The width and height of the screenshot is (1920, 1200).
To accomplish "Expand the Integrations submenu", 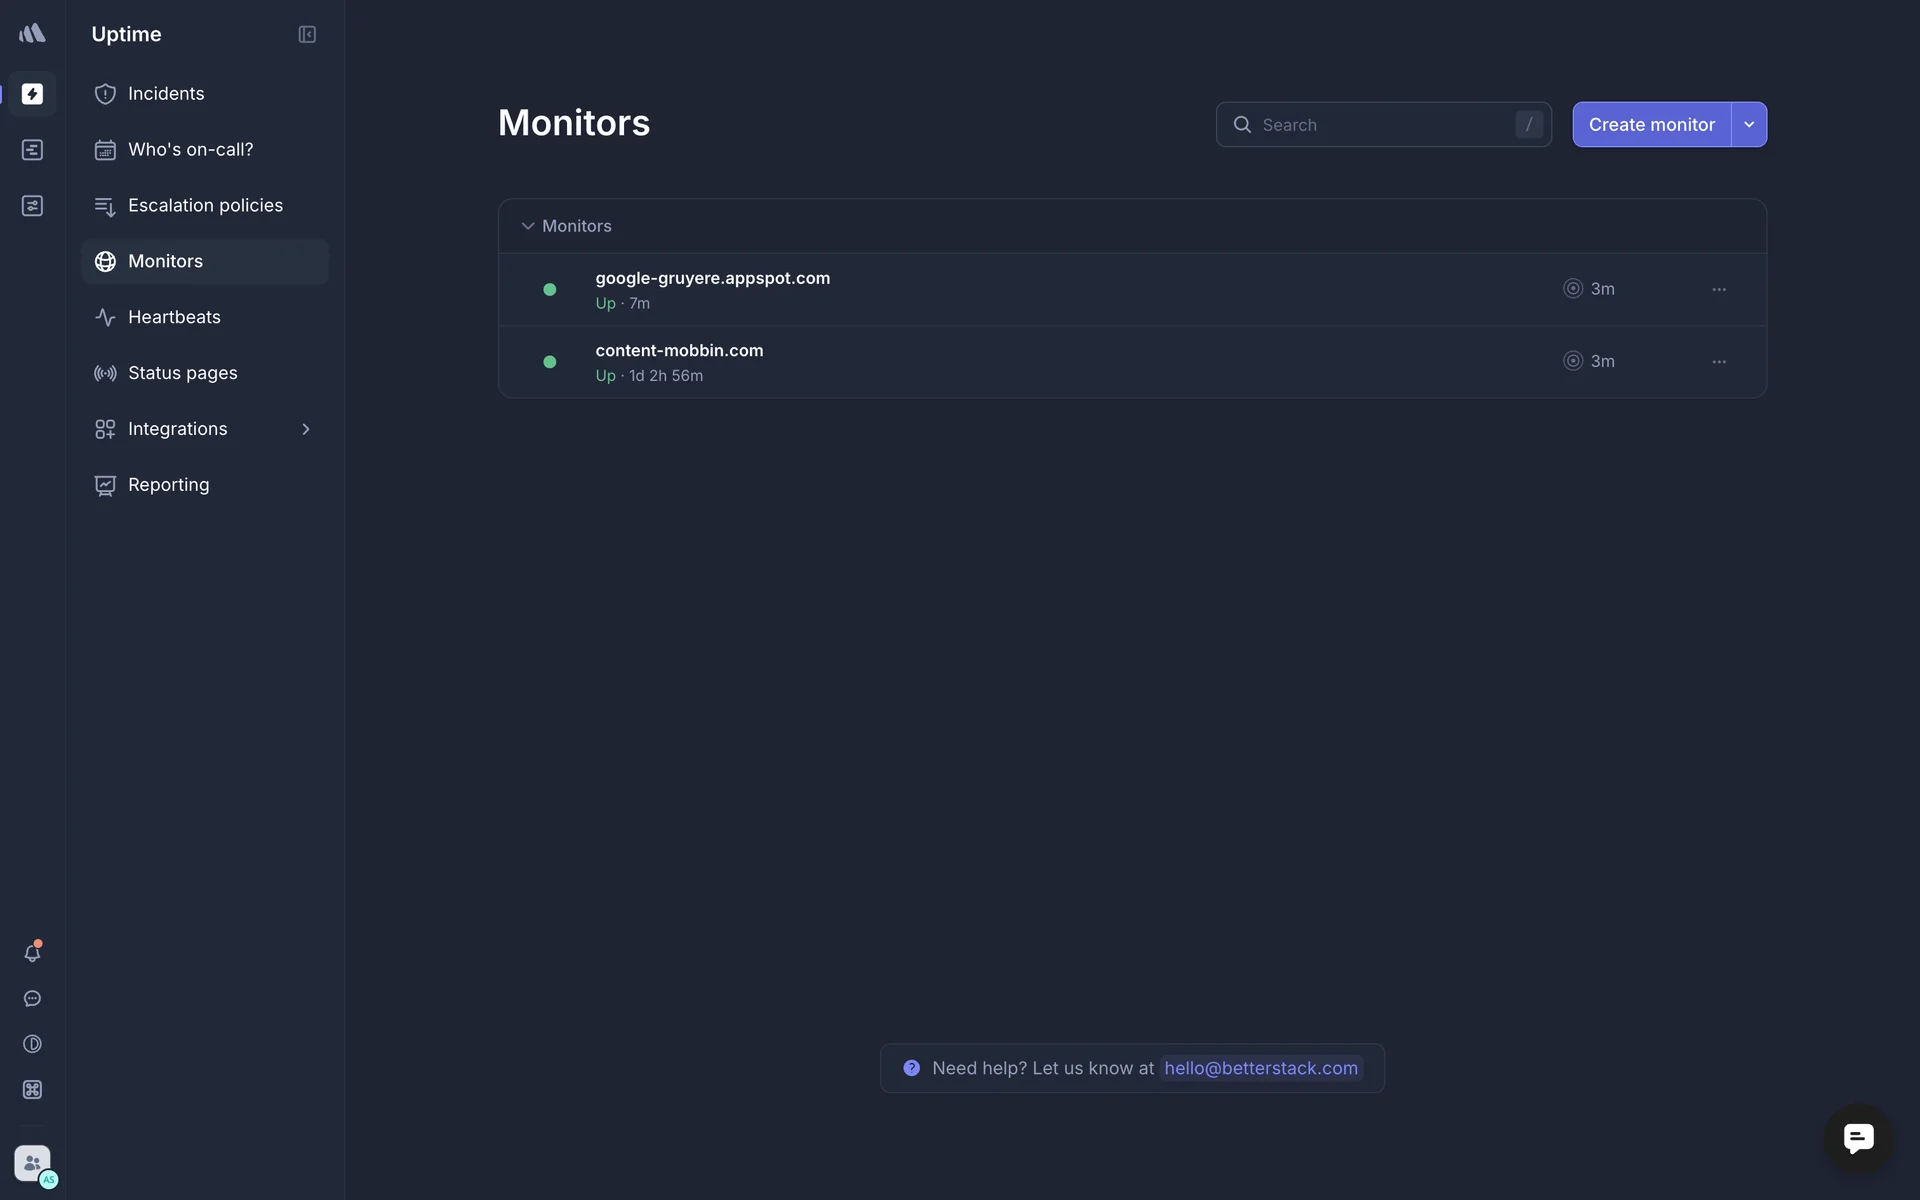I will (x=306, y=429).
